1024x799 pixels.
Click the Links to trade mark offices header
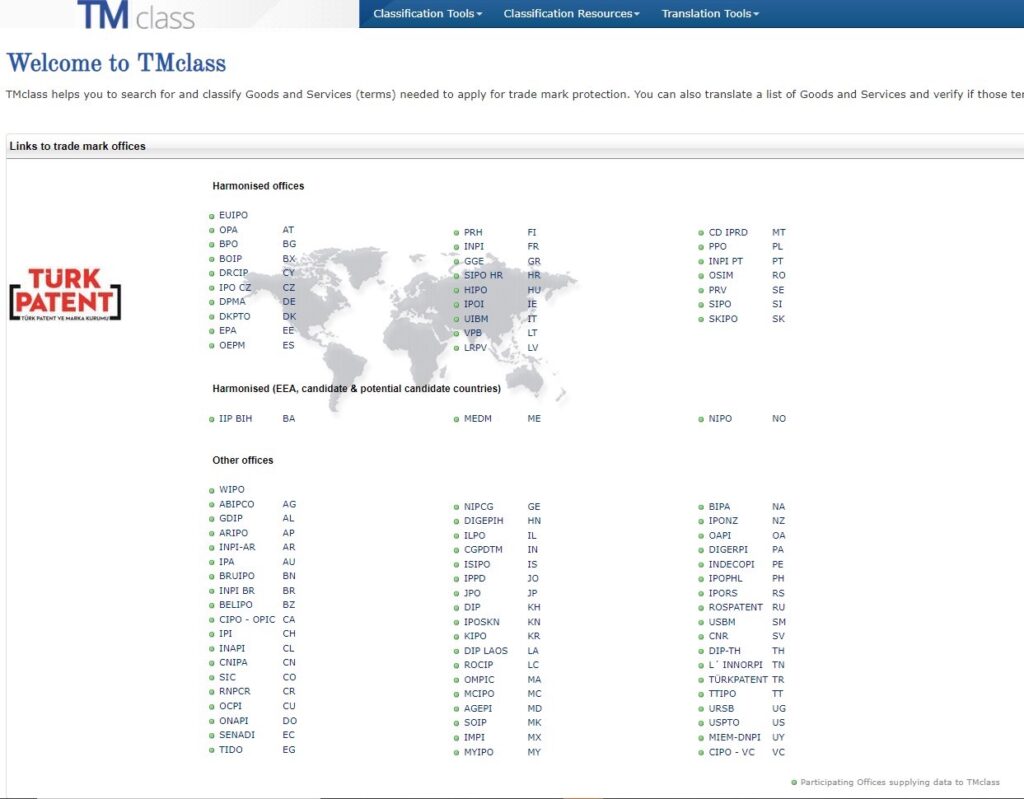[78, 146]
